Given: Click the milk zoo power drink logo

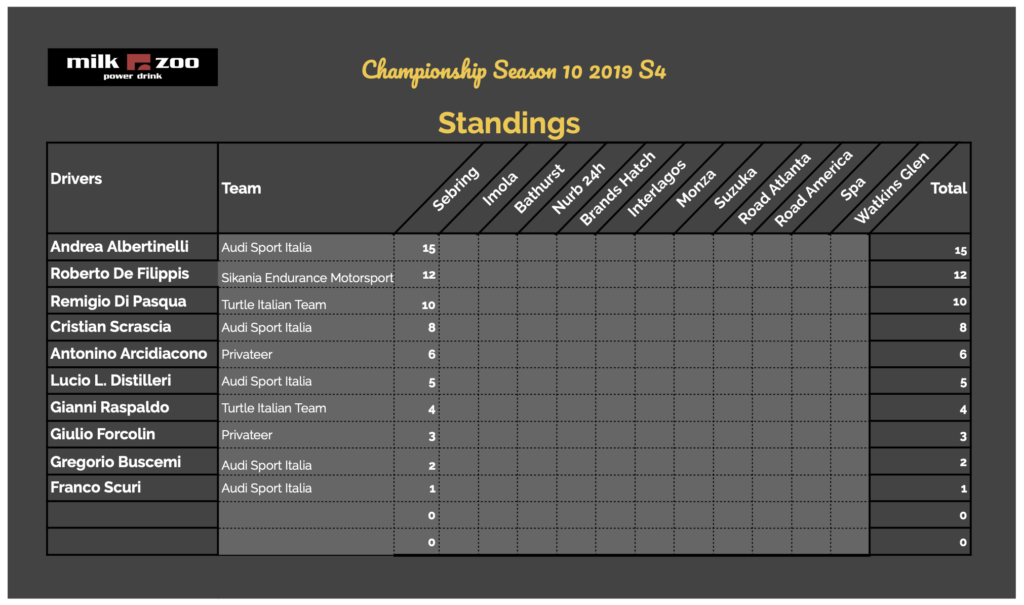Looking at the screenshot, I should click(x=133, y=67).
